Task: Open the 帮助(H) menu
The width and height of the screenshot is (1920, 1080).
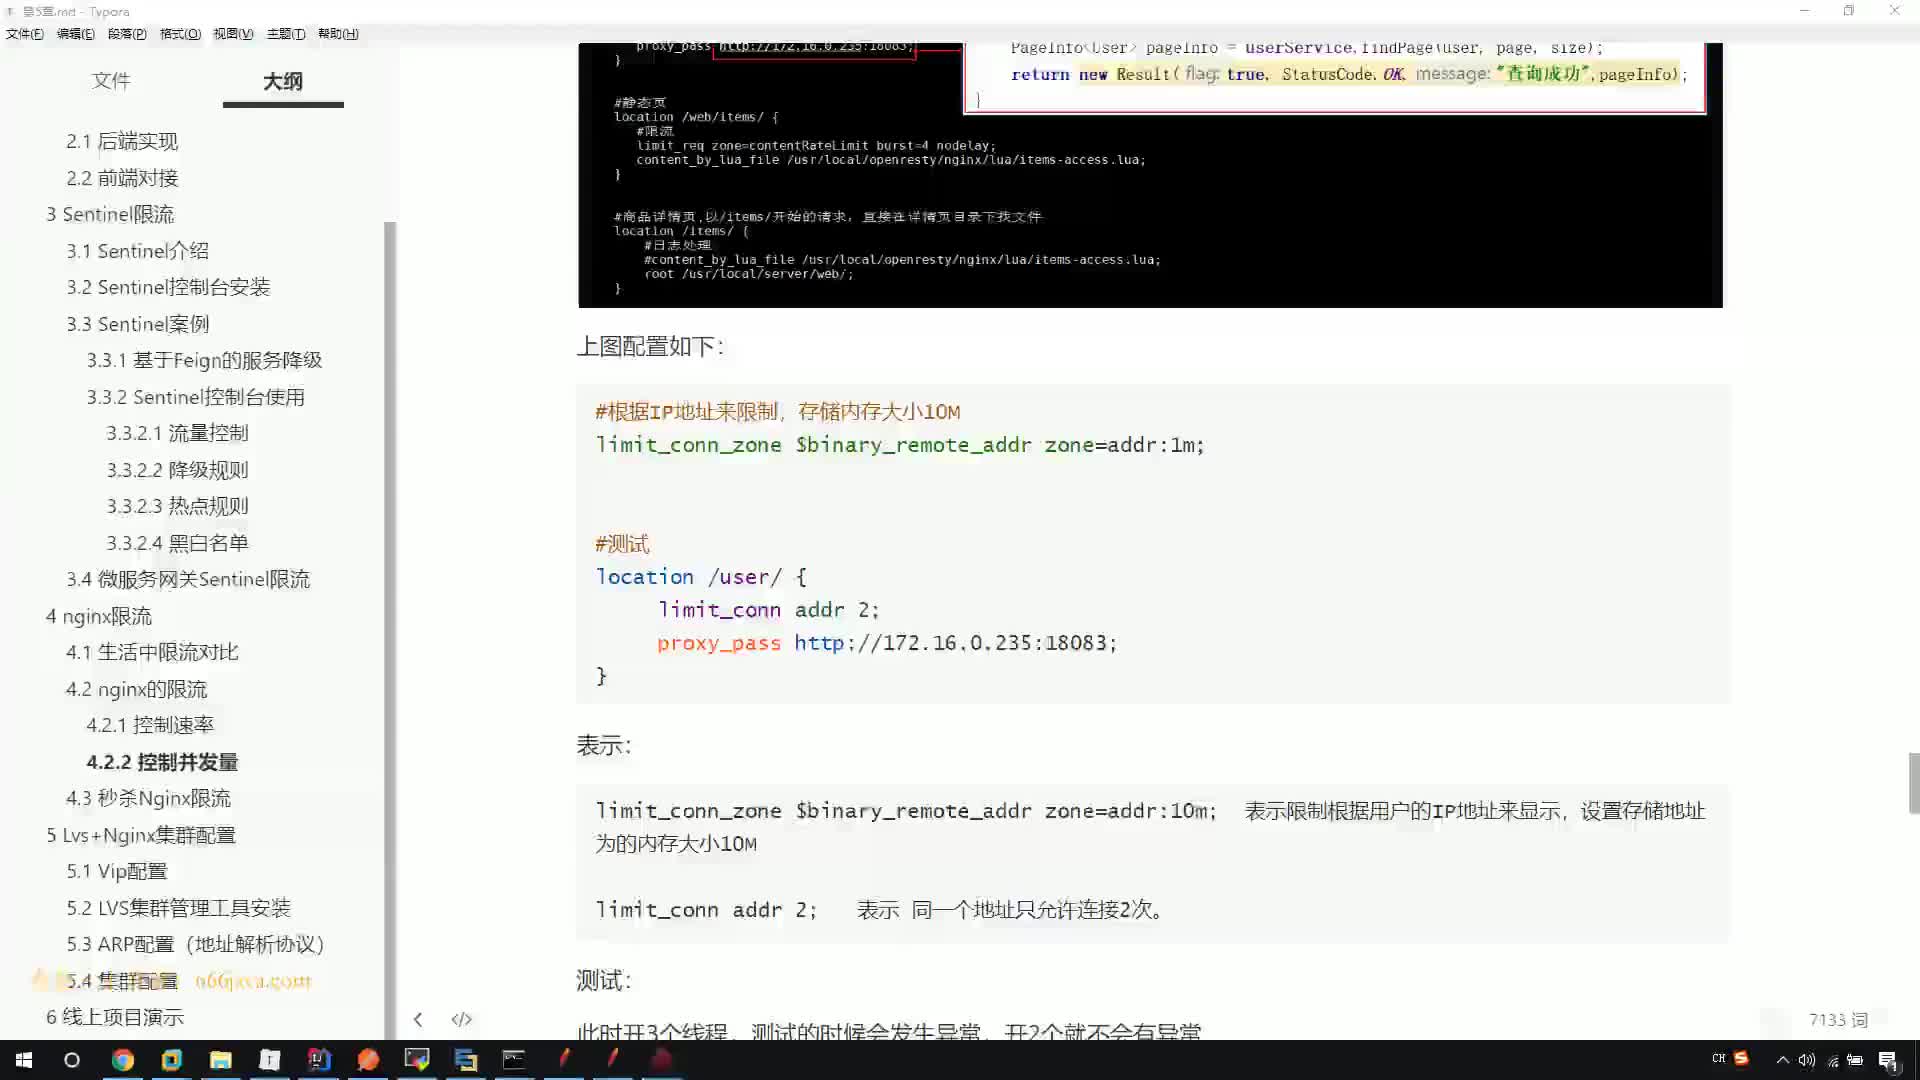Action: [338, 33]
